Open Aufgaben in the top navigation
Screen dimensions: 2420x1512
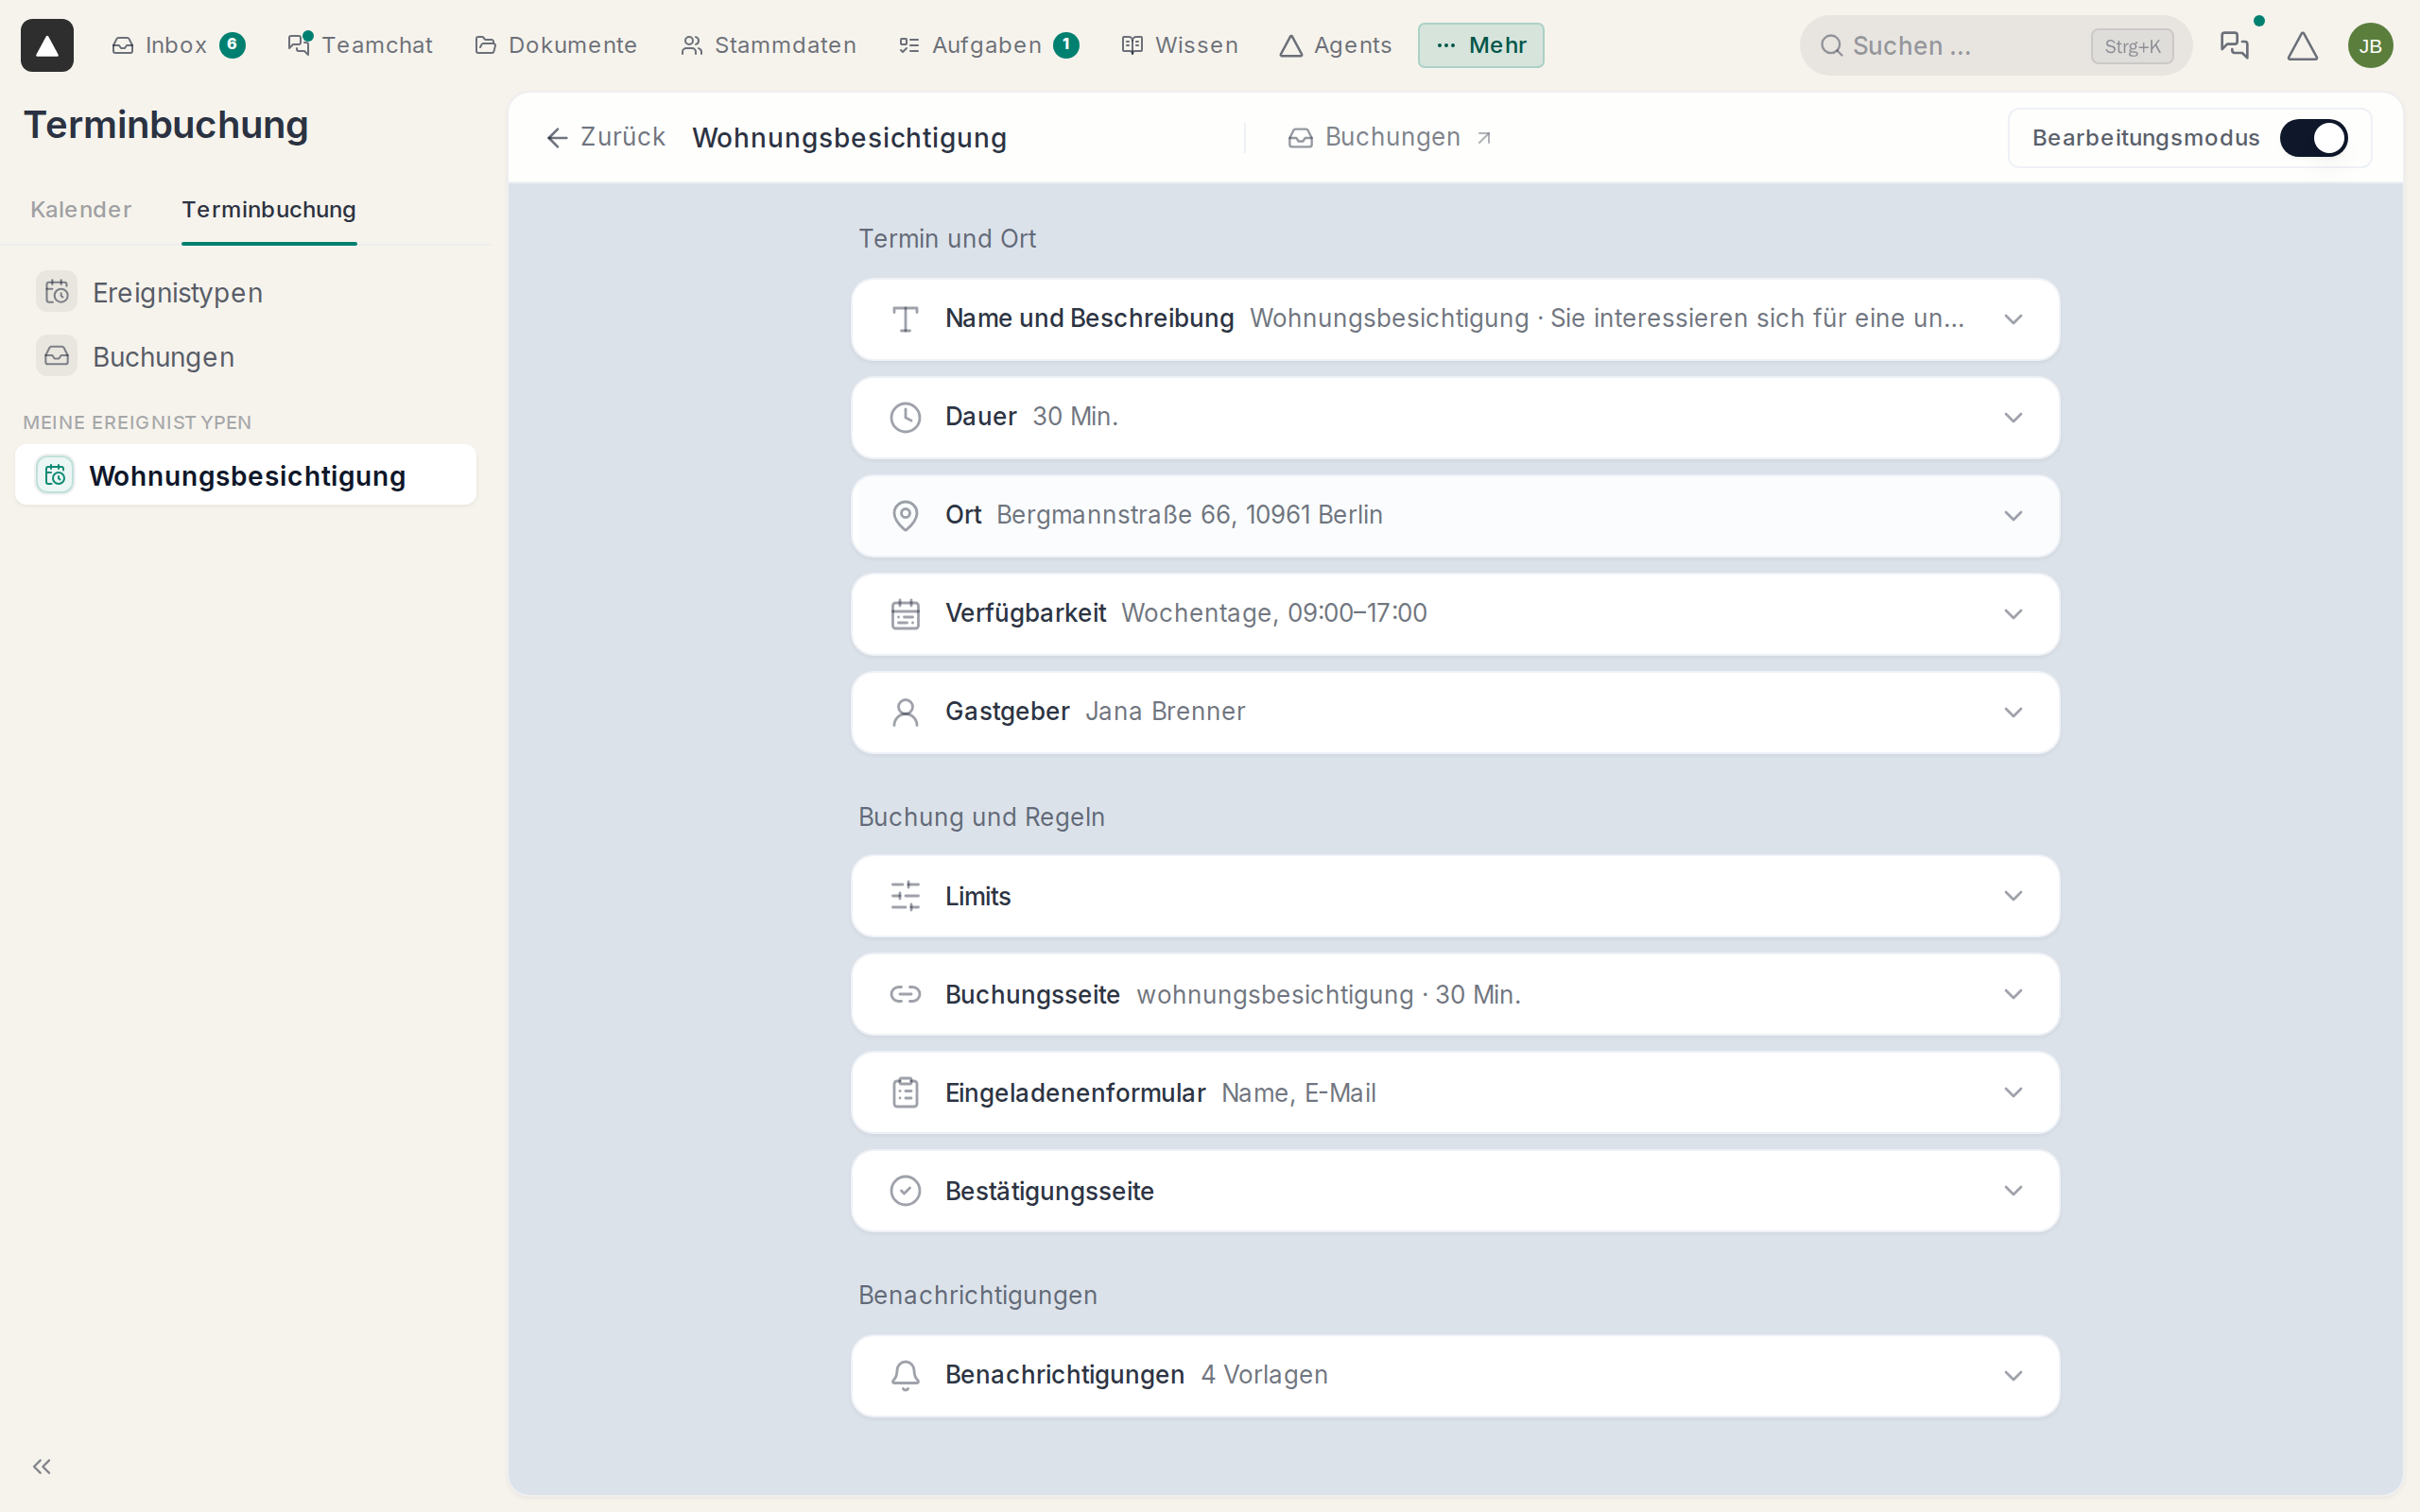989,45
